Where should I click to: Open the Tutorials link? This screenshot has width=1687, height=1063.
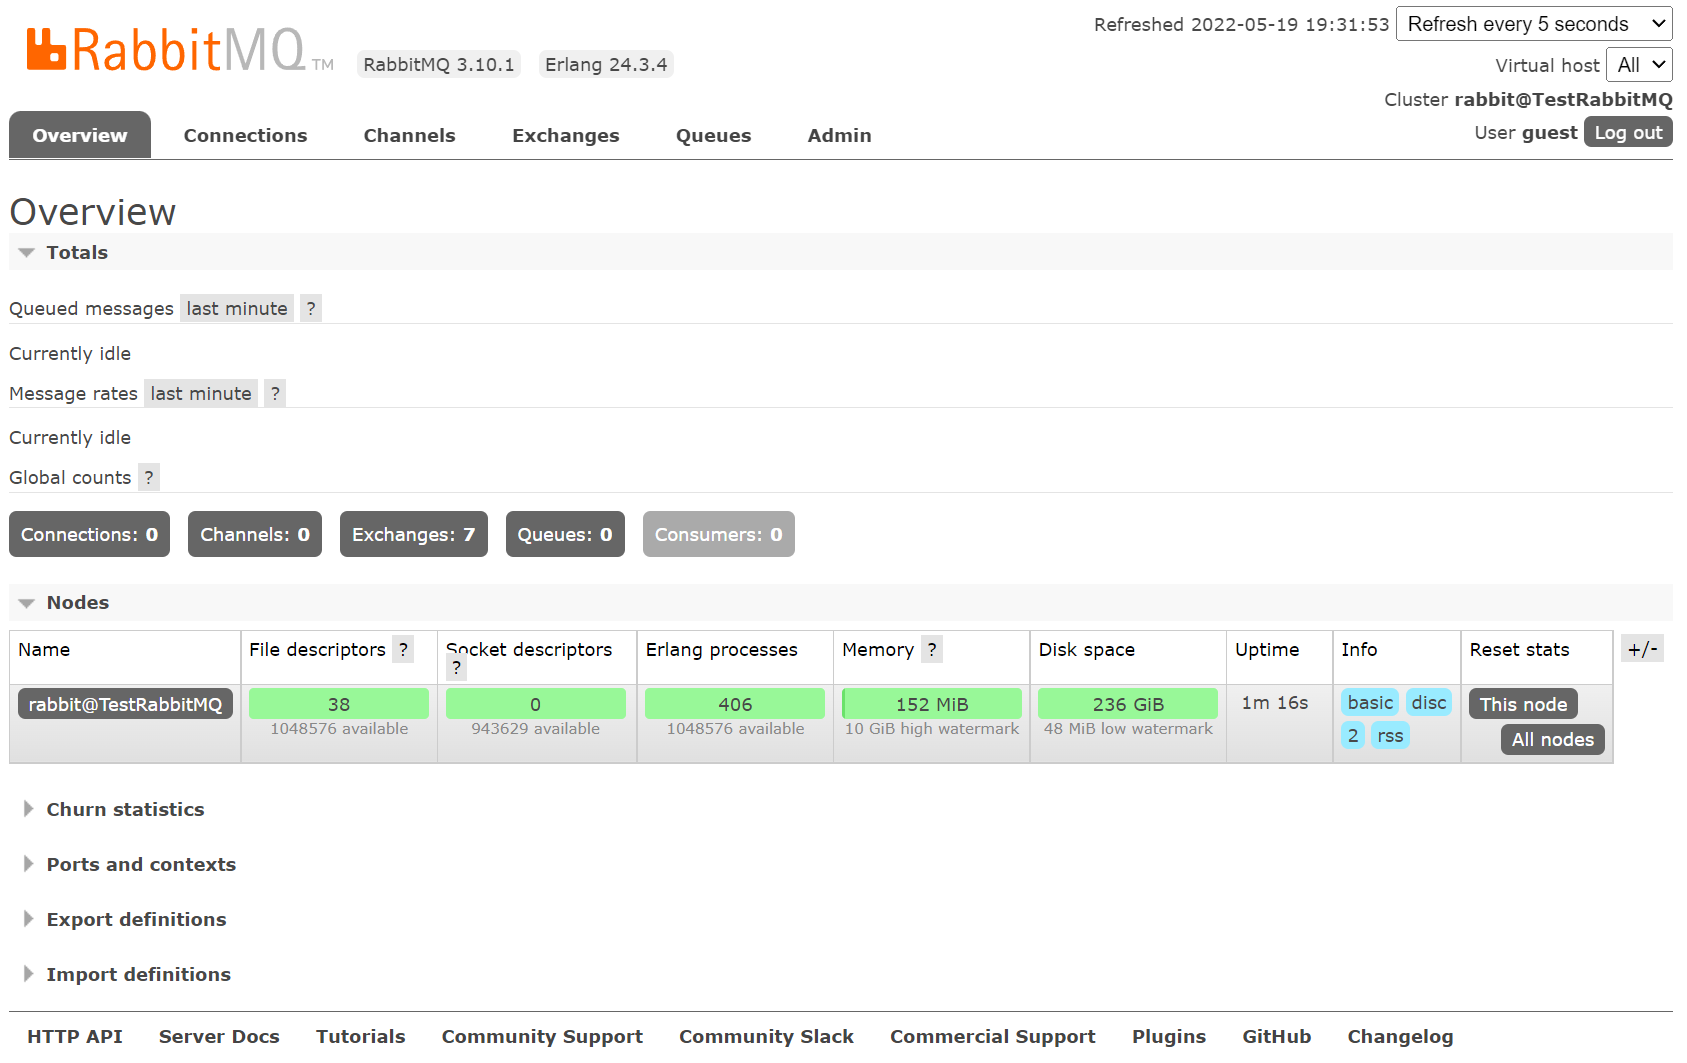pos(361,1037)
